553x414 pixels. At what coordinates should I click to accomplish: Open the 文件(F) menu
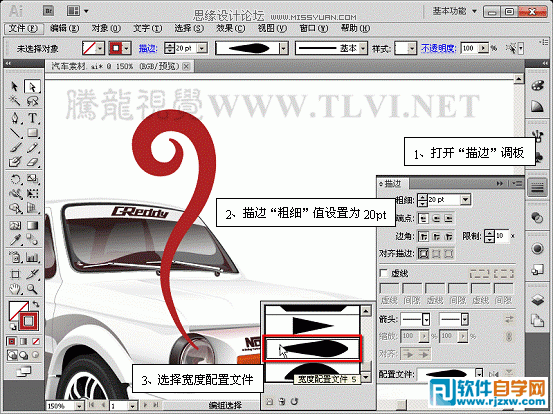coord(24,29)
